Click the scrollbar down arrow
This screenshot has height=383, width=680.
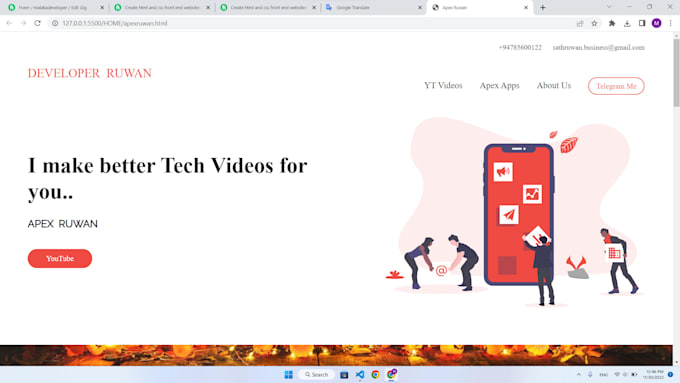point(676,362)
